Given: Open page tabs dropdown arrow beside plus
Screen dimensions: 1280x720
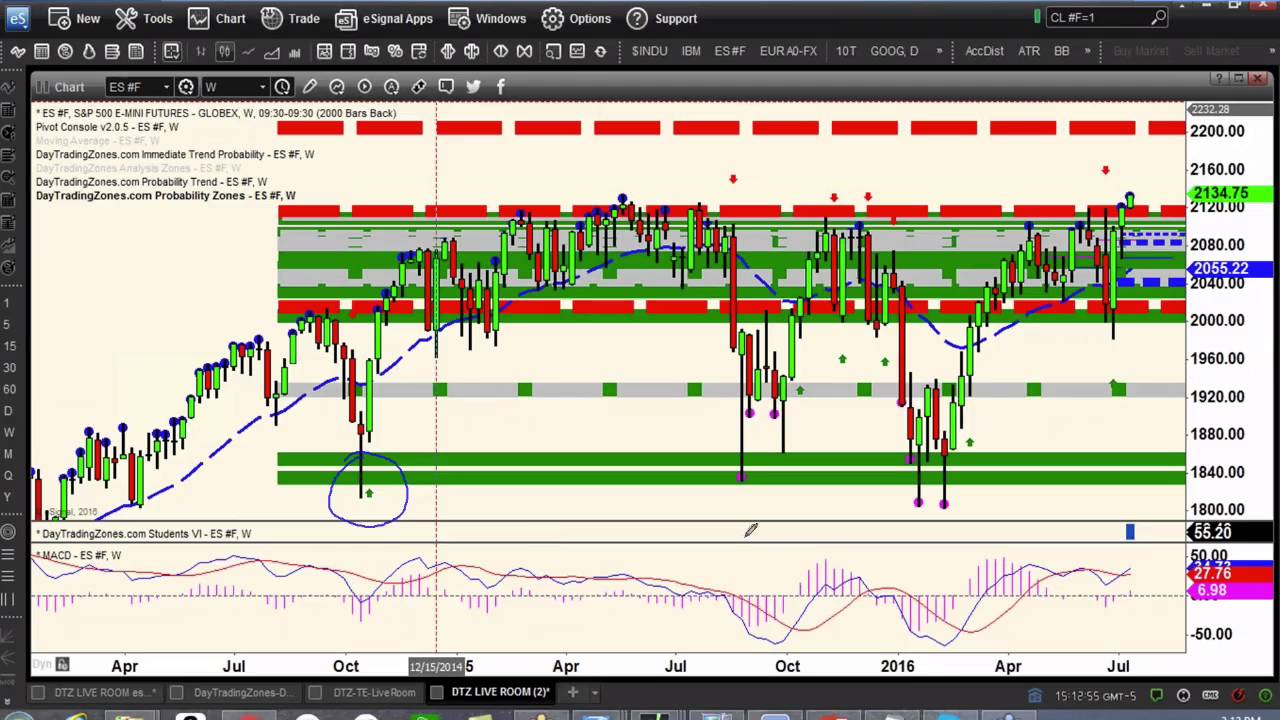Looking at the screenshot, I should tap(595, 692).
